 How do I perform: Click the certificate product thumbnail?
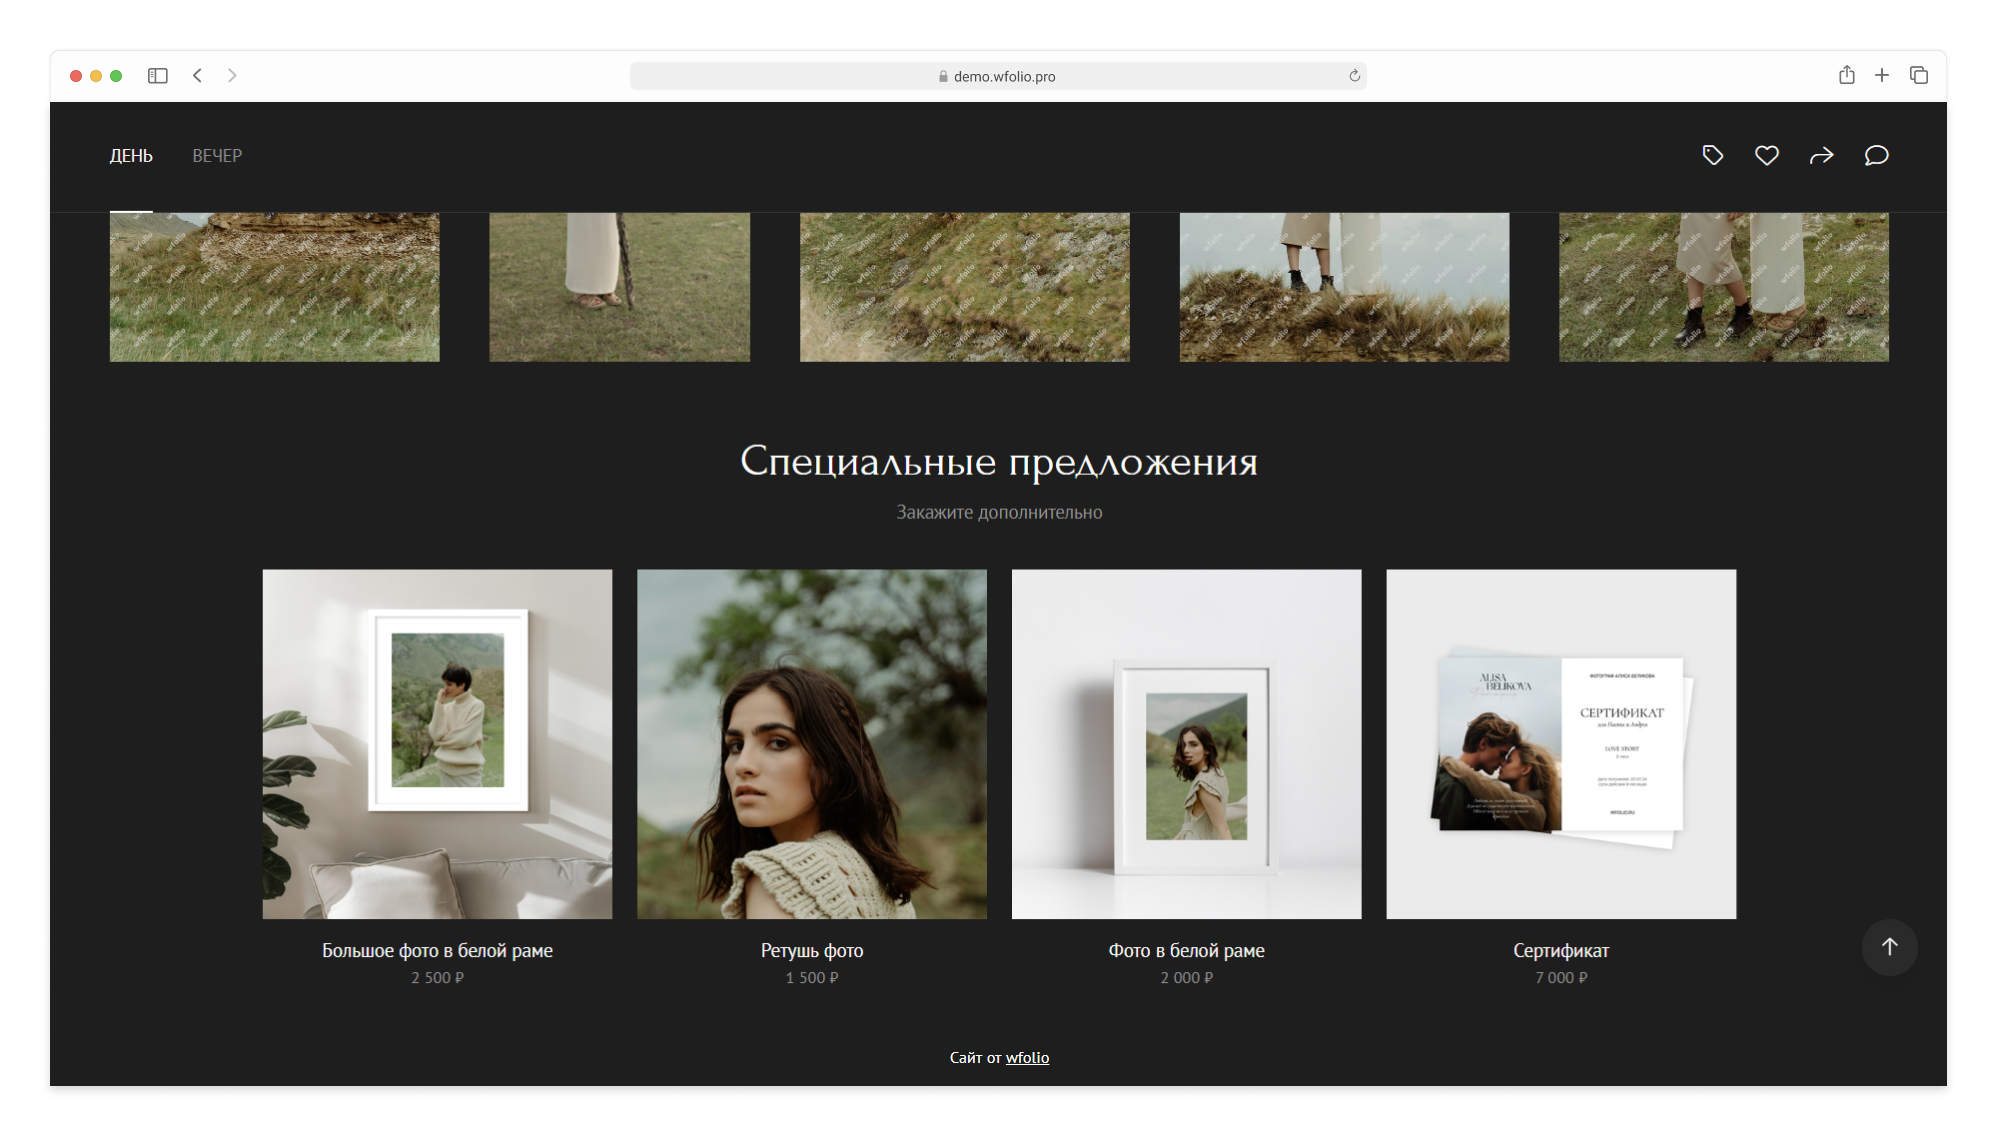[1560, 744]
